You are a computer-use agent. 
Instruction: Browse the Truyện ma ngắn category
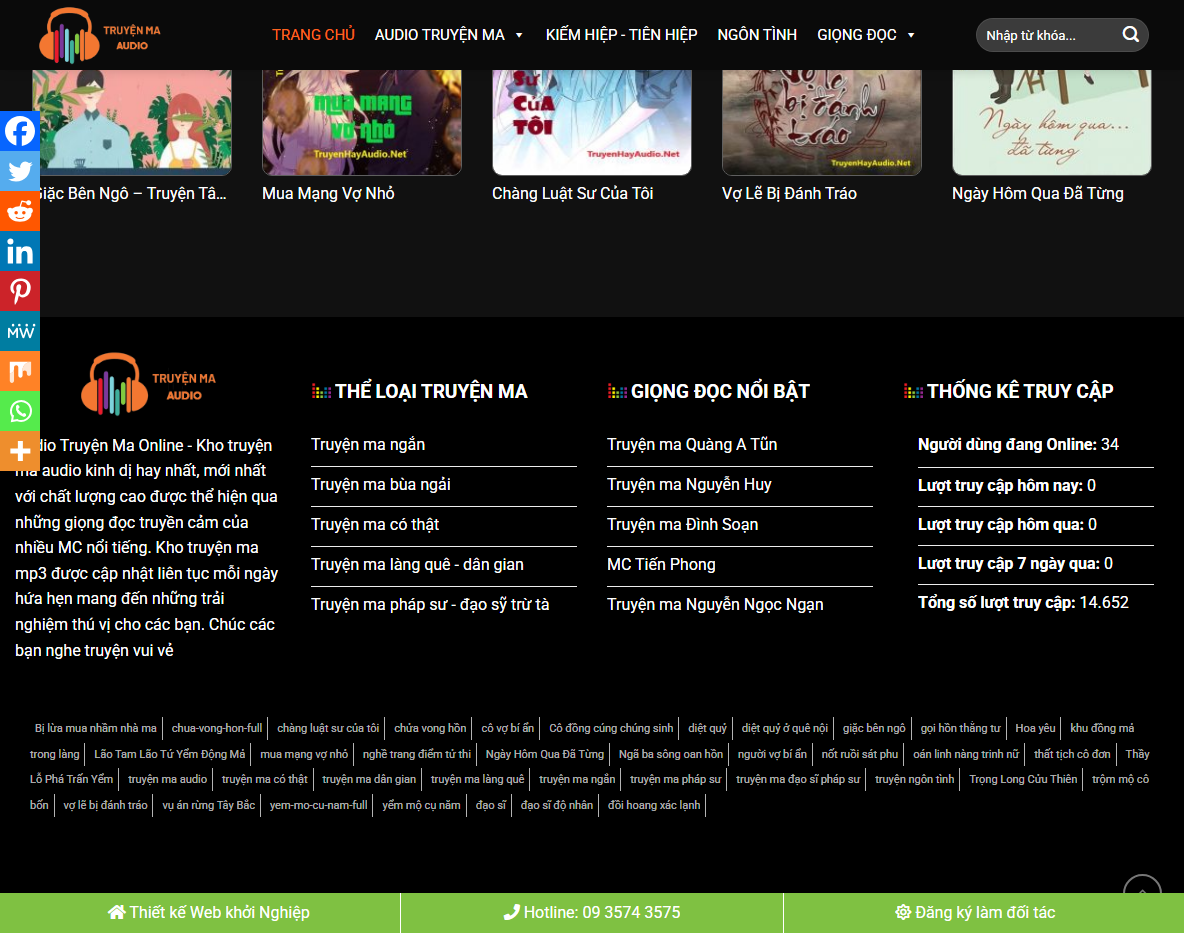coord(369,444)
